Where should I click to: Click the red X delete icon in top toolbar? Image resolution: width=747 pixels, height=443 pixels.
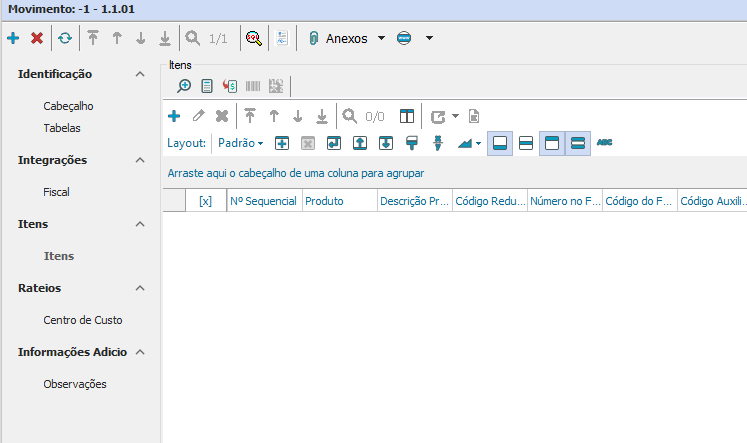(37, 38)
